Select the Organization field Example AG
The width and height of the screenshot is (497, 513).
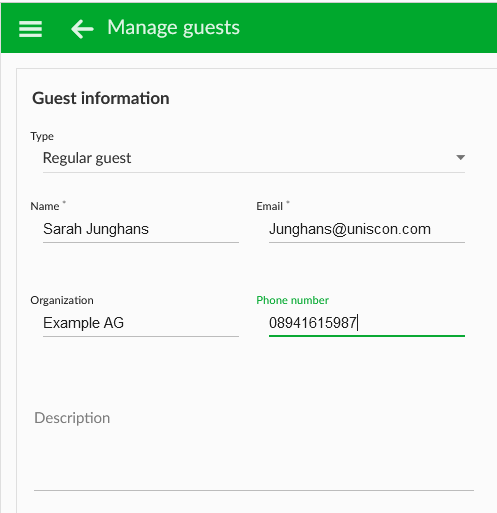click(x=141, y=323)
